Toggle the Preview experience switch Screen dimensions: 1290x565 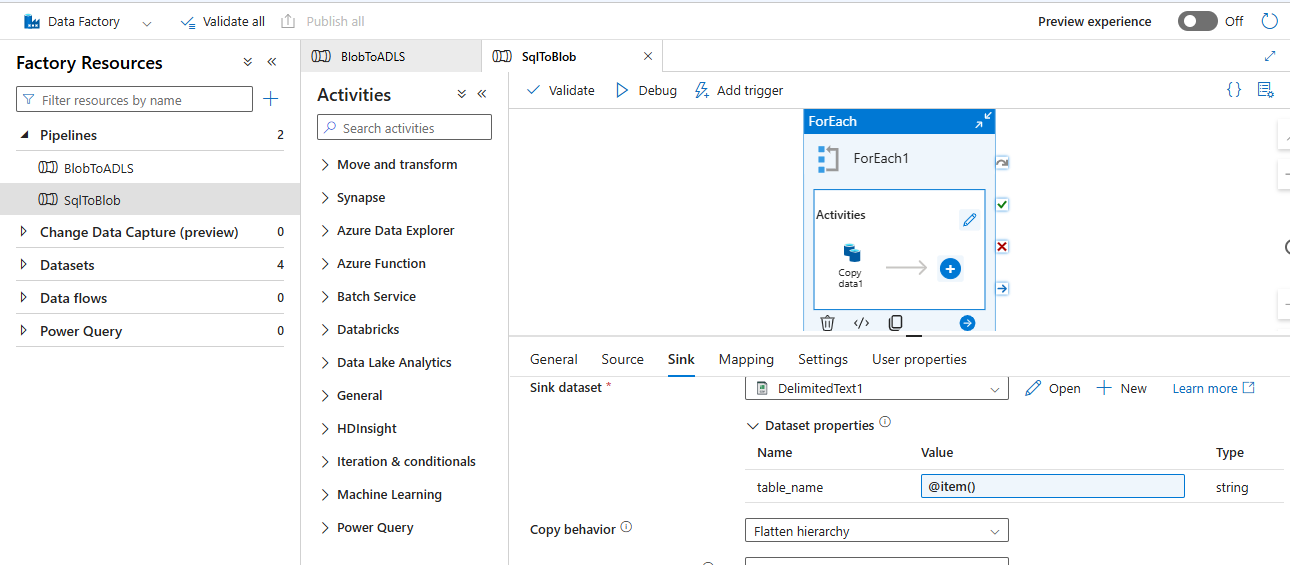[x=1197, y=21]
